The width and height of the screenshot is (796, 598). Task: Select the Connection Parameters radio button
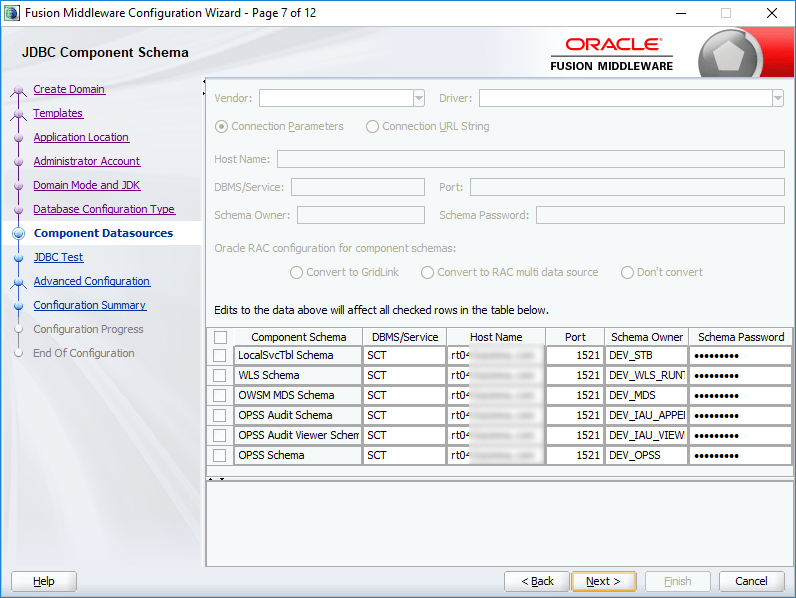pos(221,126)
